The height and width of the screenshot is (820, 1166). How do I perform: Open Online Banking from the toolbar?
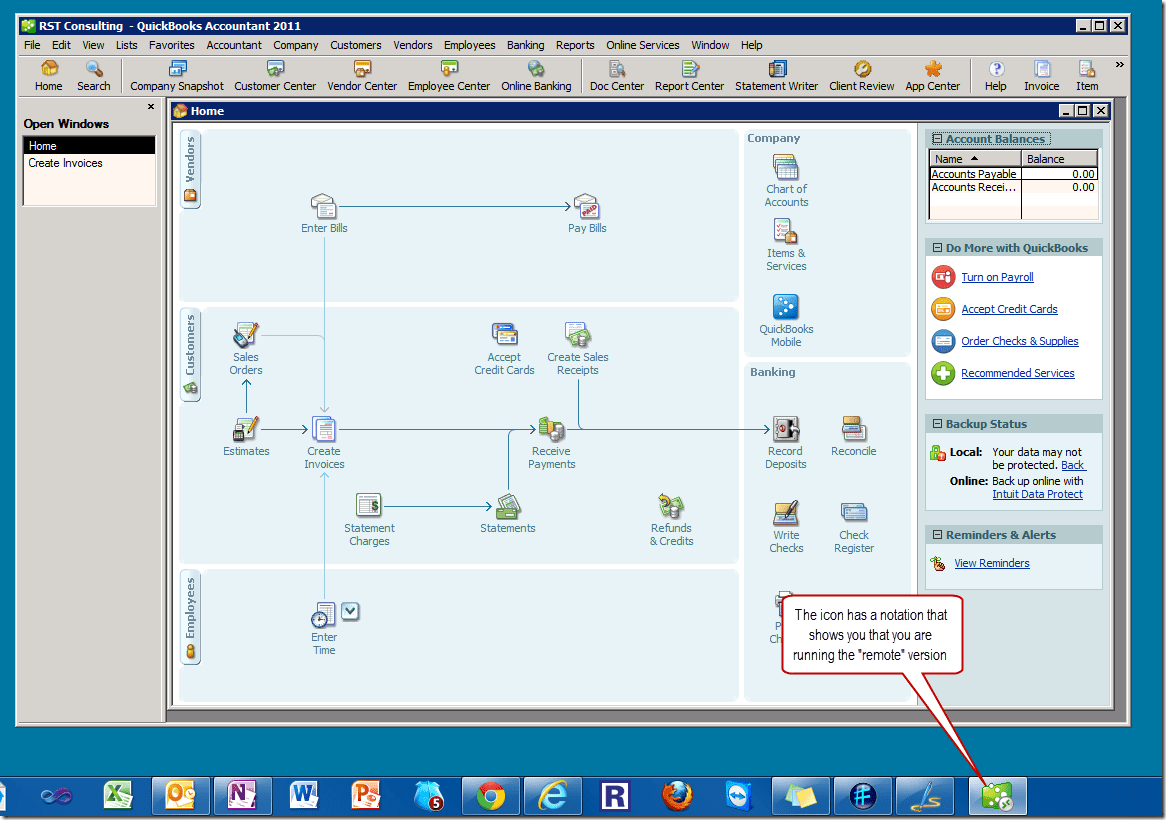point(536,77)
